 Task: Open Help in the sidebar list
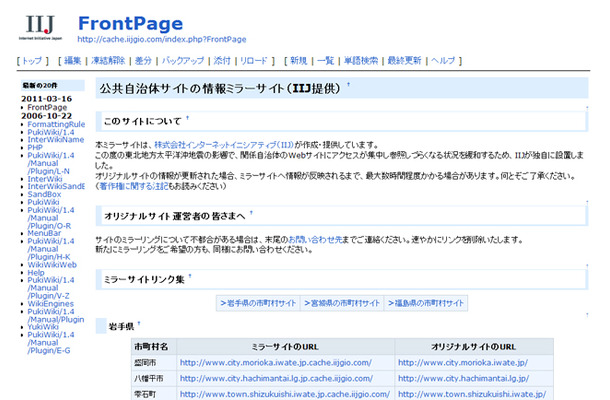[36, 272]
